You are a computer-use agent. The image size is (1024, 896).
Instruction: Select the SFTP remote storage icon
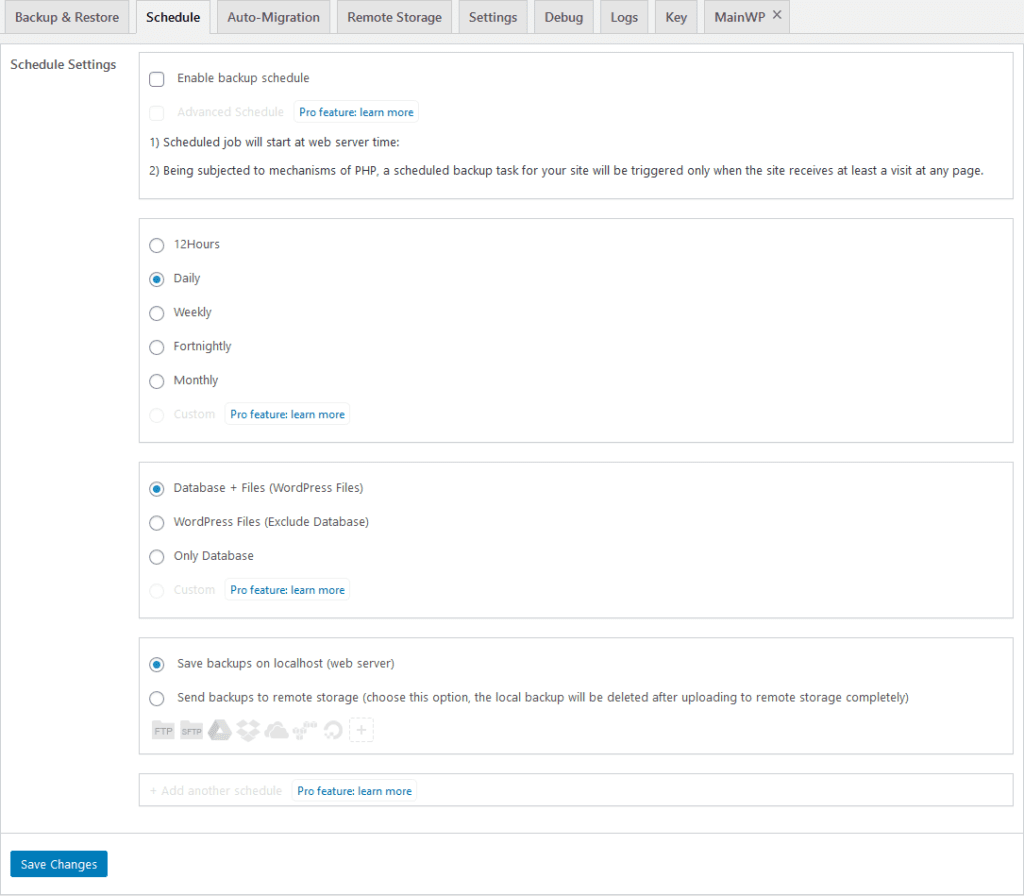click(x=191, y=730)
